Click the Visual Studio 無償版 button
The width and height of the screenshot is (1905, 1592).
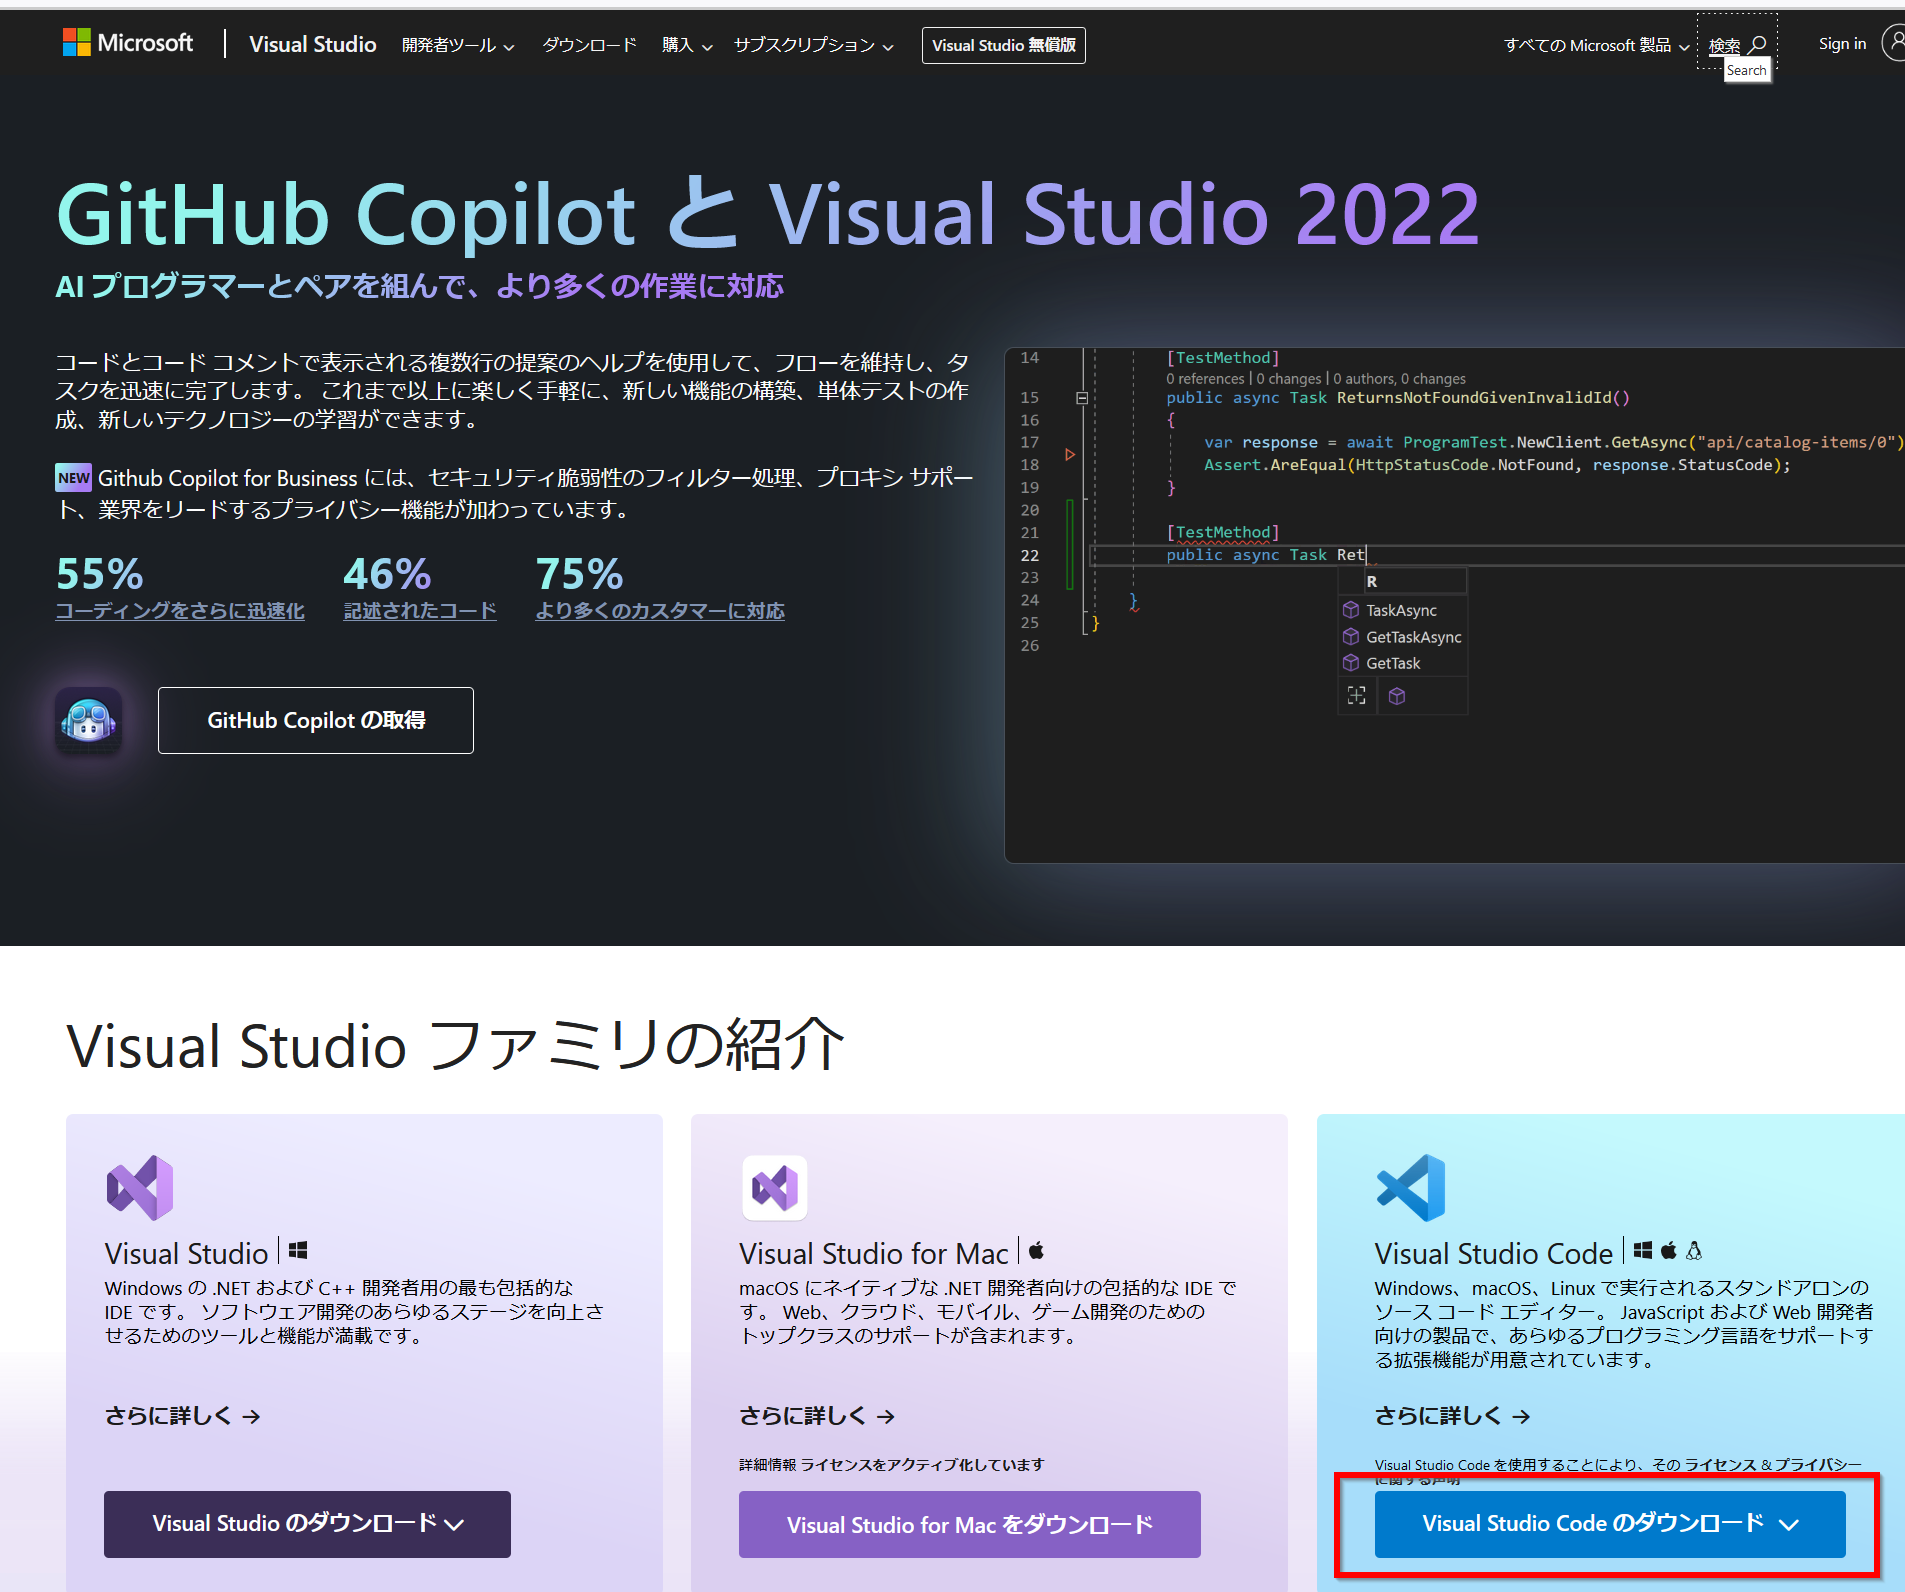coord(1003,45)
